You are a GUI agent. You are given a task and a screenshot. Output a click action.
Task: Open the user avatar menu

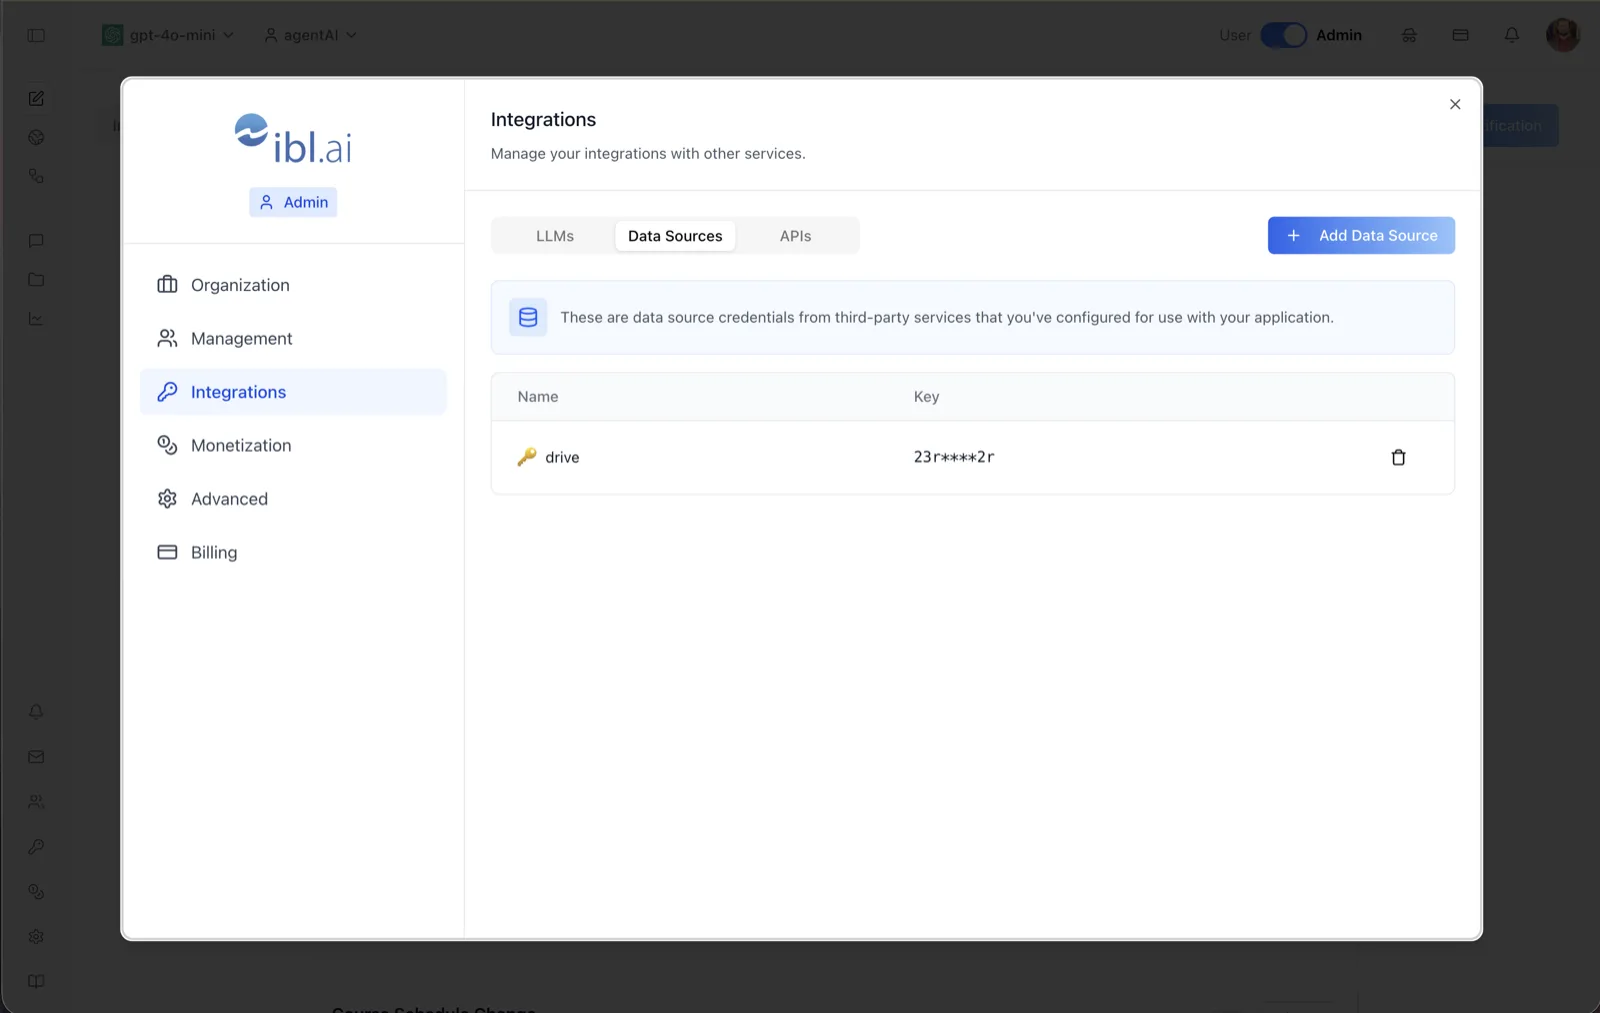1563,35
